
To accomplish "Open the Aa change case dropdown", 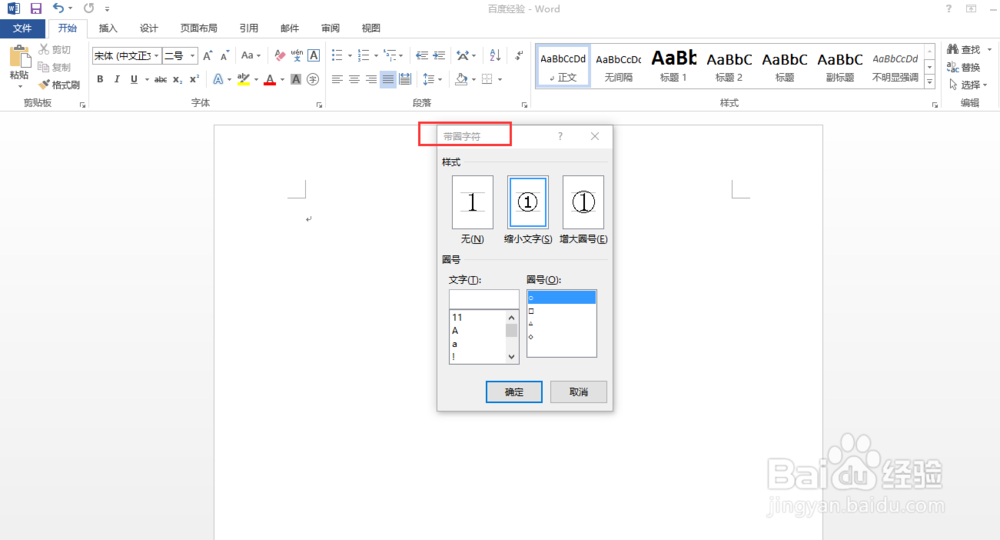I will pyautogui.click(x=250, y=55).
